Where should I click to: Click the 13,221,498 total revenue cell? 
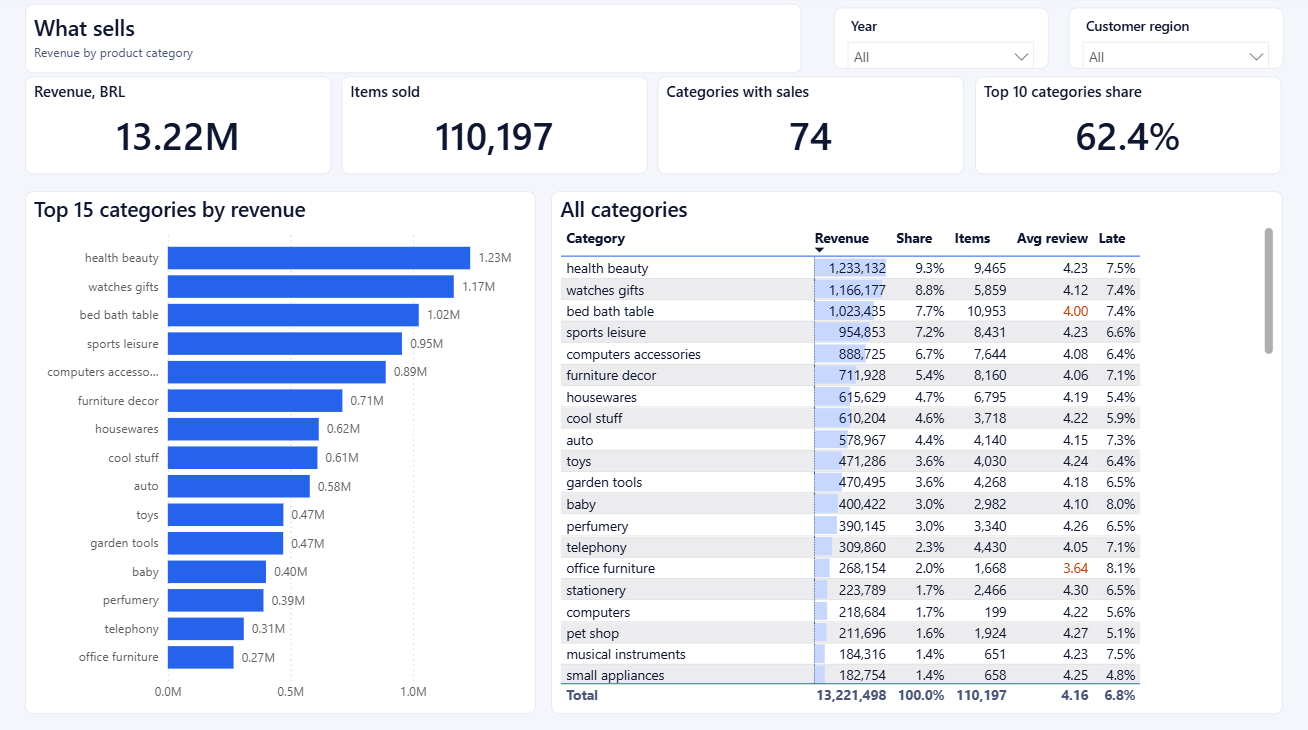(x=851, y=695)
